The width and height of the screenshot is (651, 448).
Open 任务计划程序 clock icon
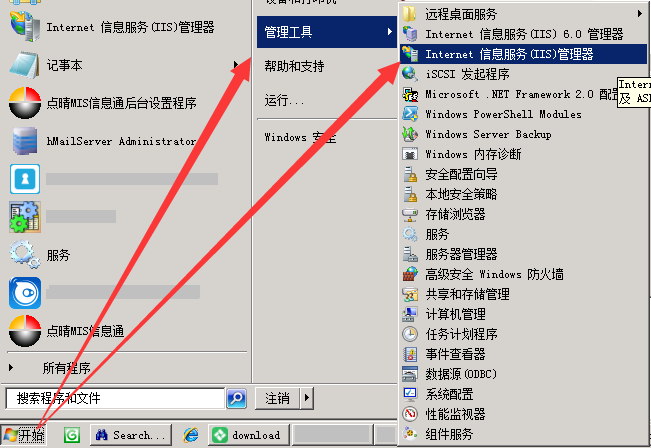tap(410, 334)
